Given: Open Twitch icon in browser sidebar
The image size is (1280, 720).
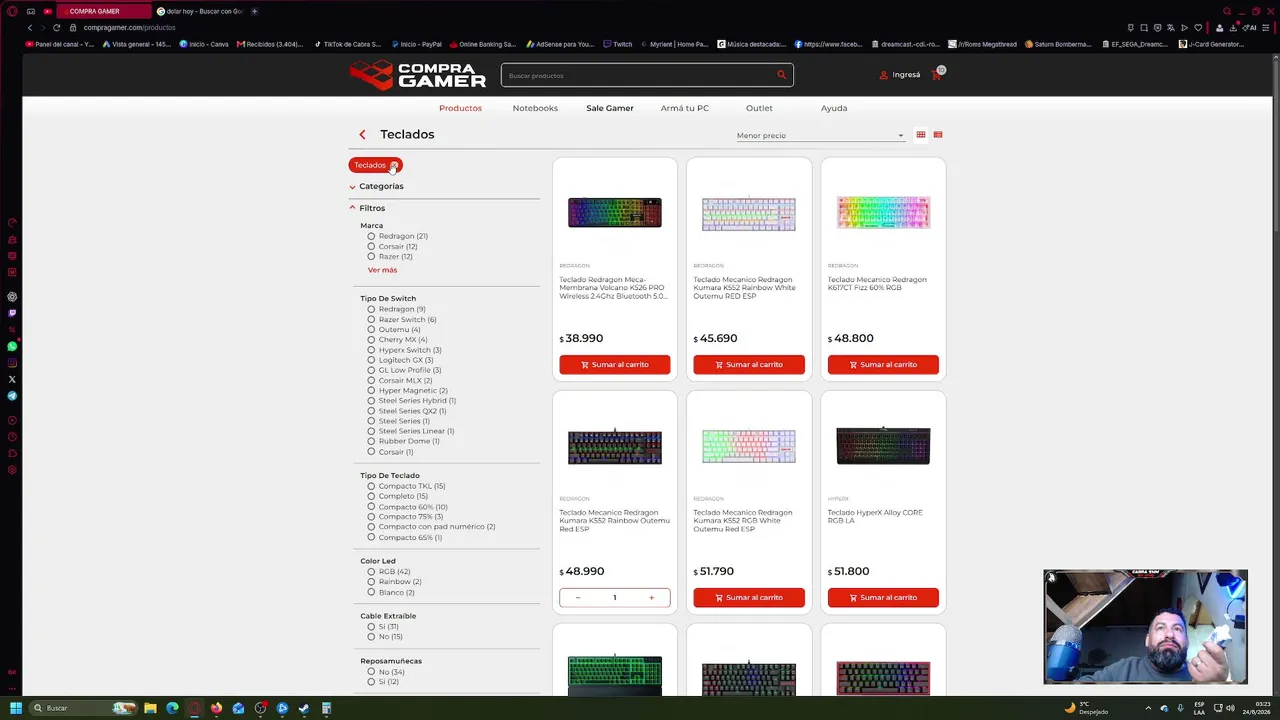Looking at the screenshot, I should point(12,313).
